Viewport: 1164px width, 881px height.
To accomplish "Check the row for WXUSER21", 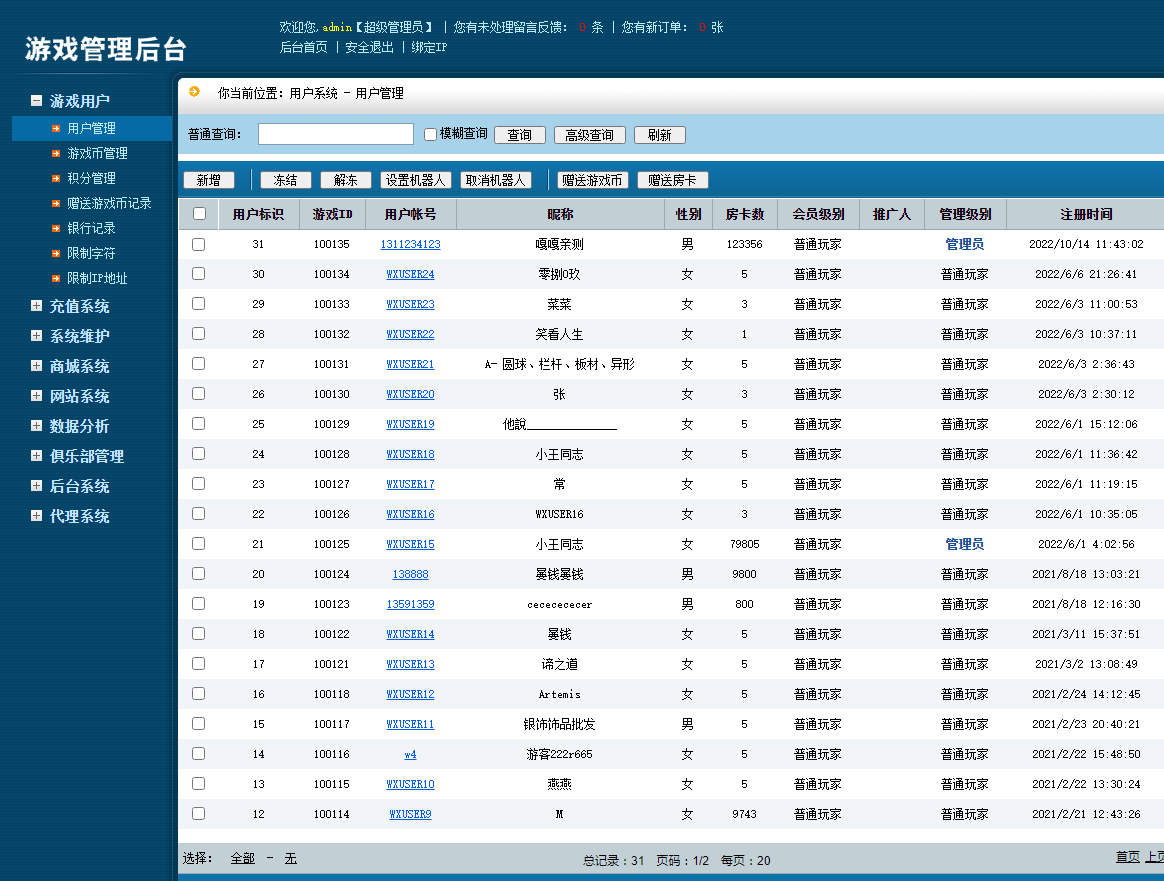I will pyautogui.click(x=198, y=364).
